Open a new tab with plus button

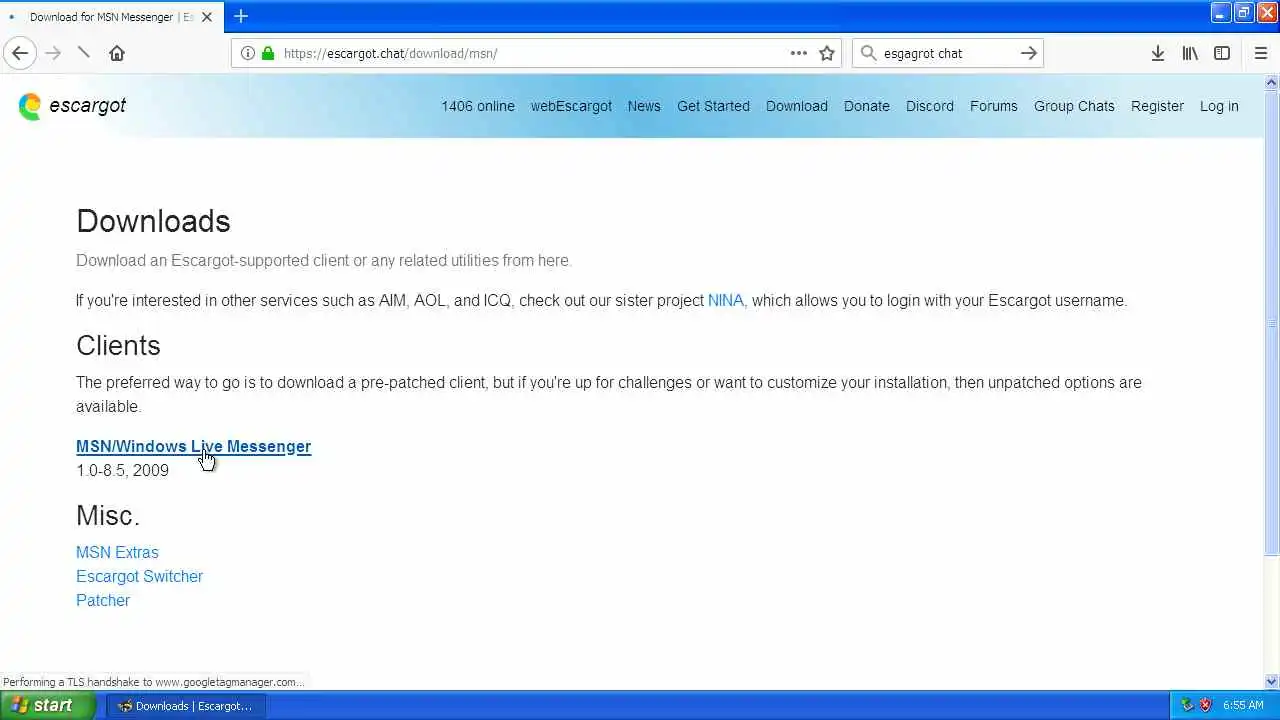(x=240, y=16)
